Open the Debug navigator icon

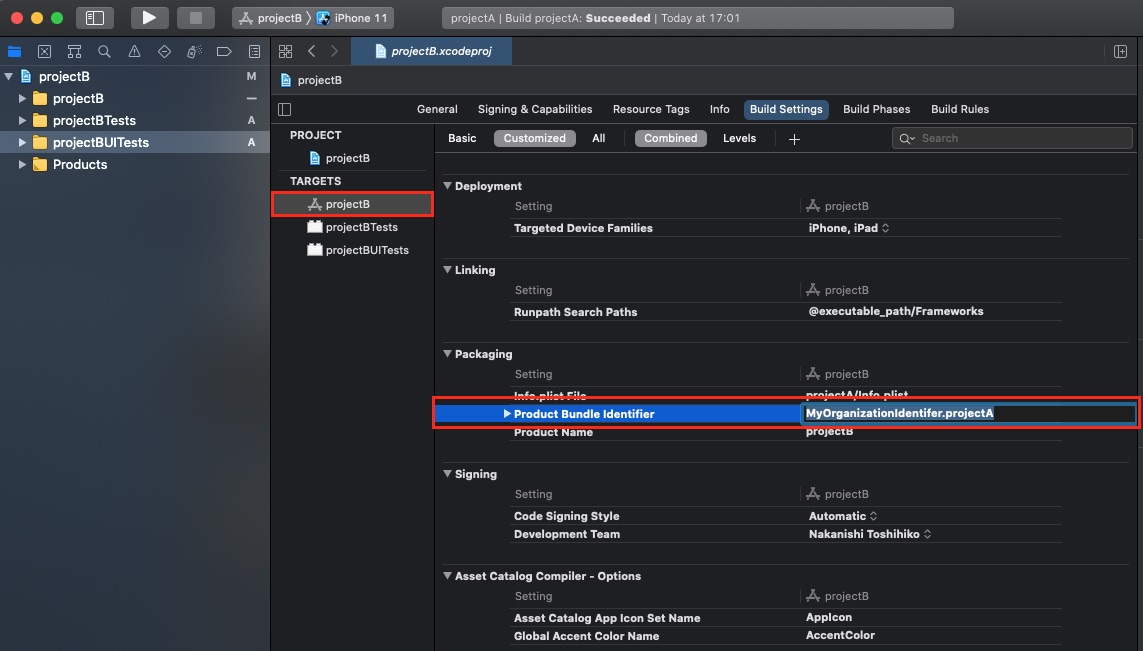[x=194, y=51]
